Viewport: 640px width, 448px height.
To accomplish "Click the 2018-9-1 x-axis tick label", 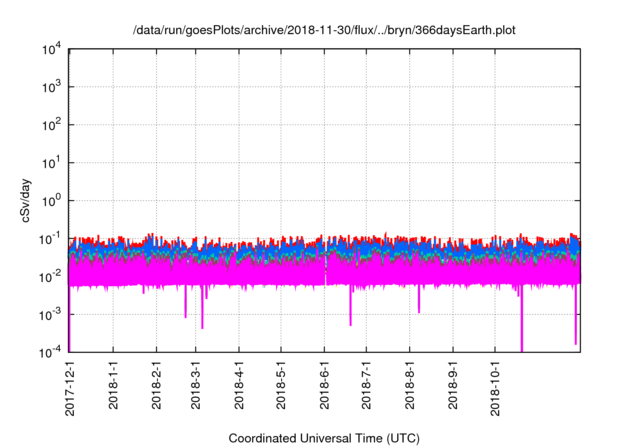I will point(452,385).
